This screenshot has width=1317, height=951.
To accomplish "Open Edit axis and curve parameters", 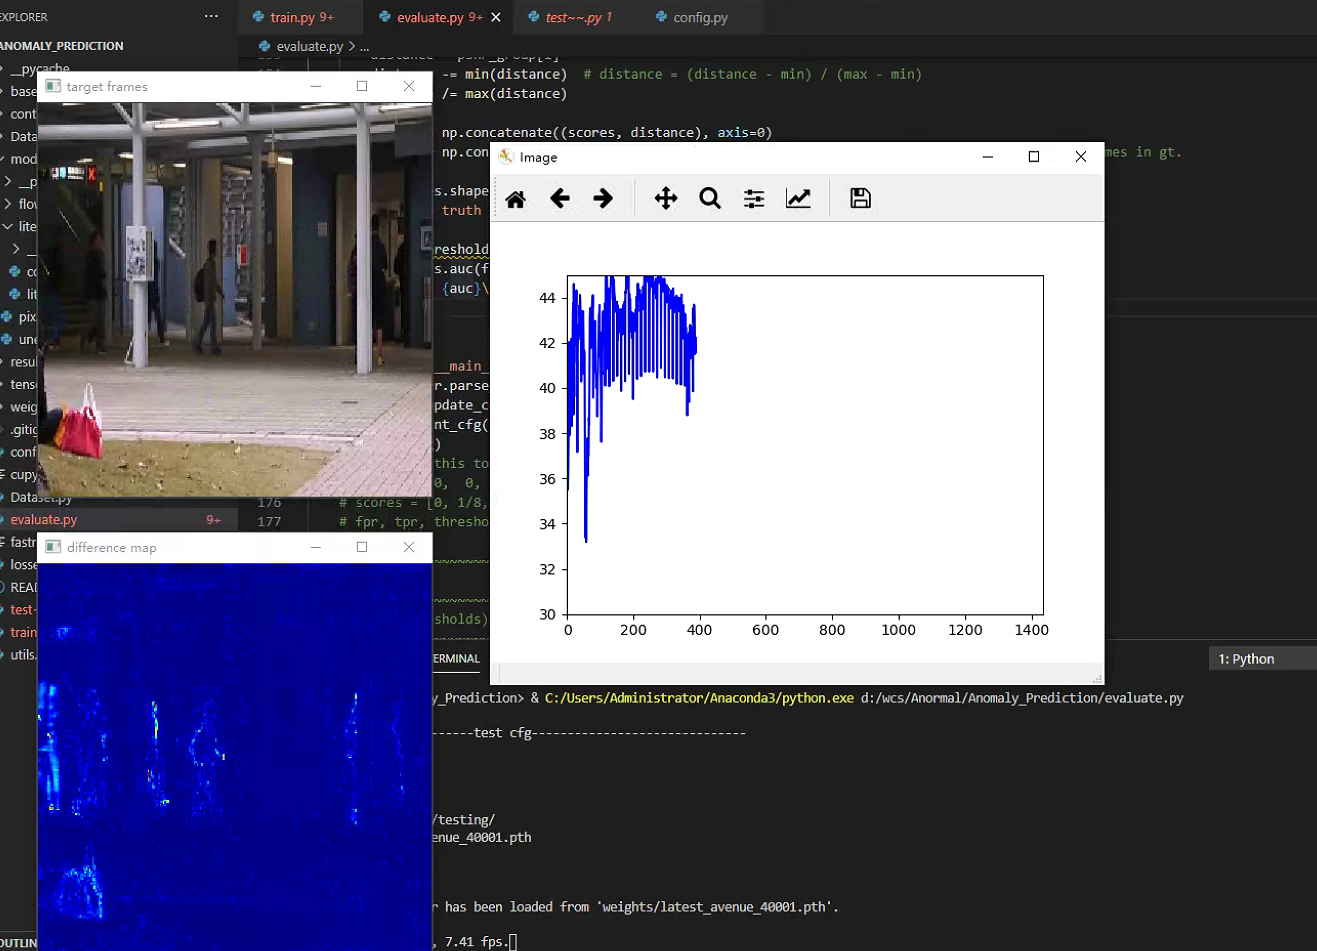I will point(798,198).
